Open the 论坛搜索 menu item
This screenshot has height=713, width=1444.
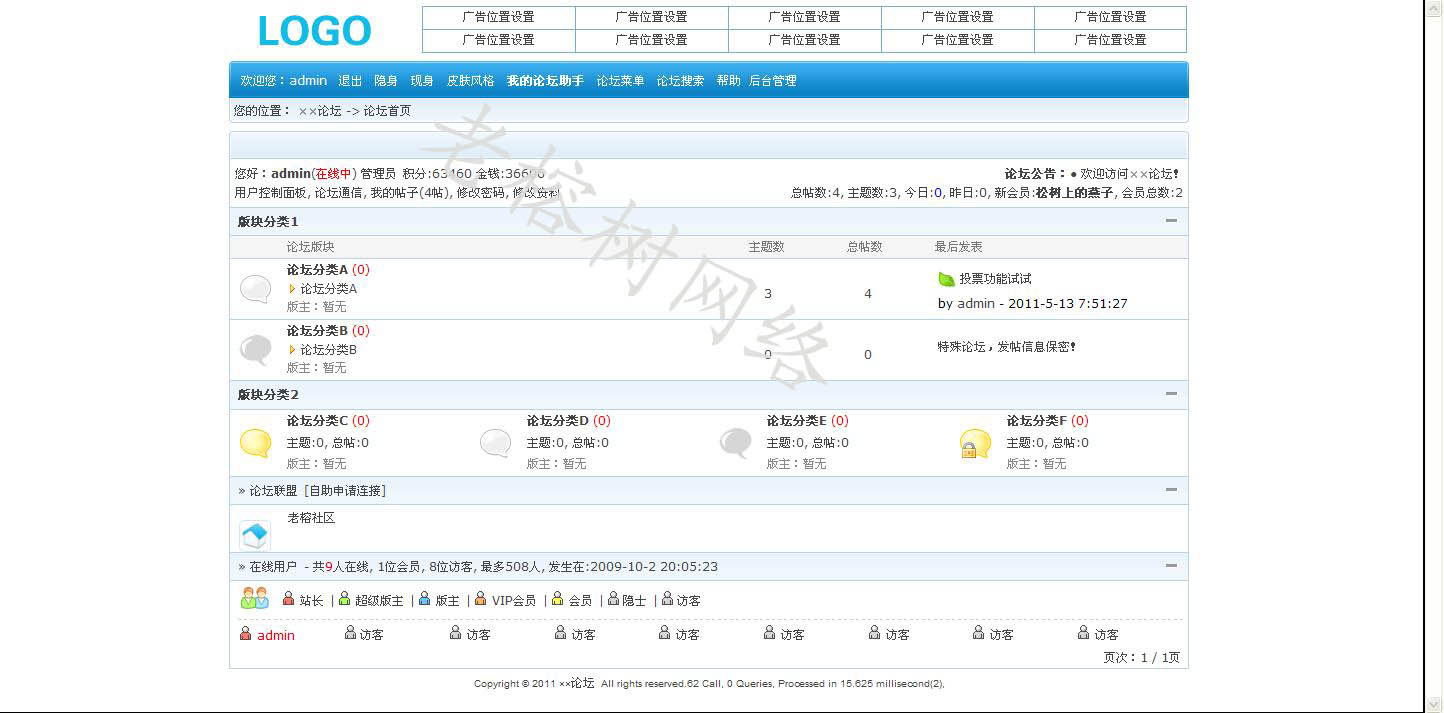(x=680, y=81)
